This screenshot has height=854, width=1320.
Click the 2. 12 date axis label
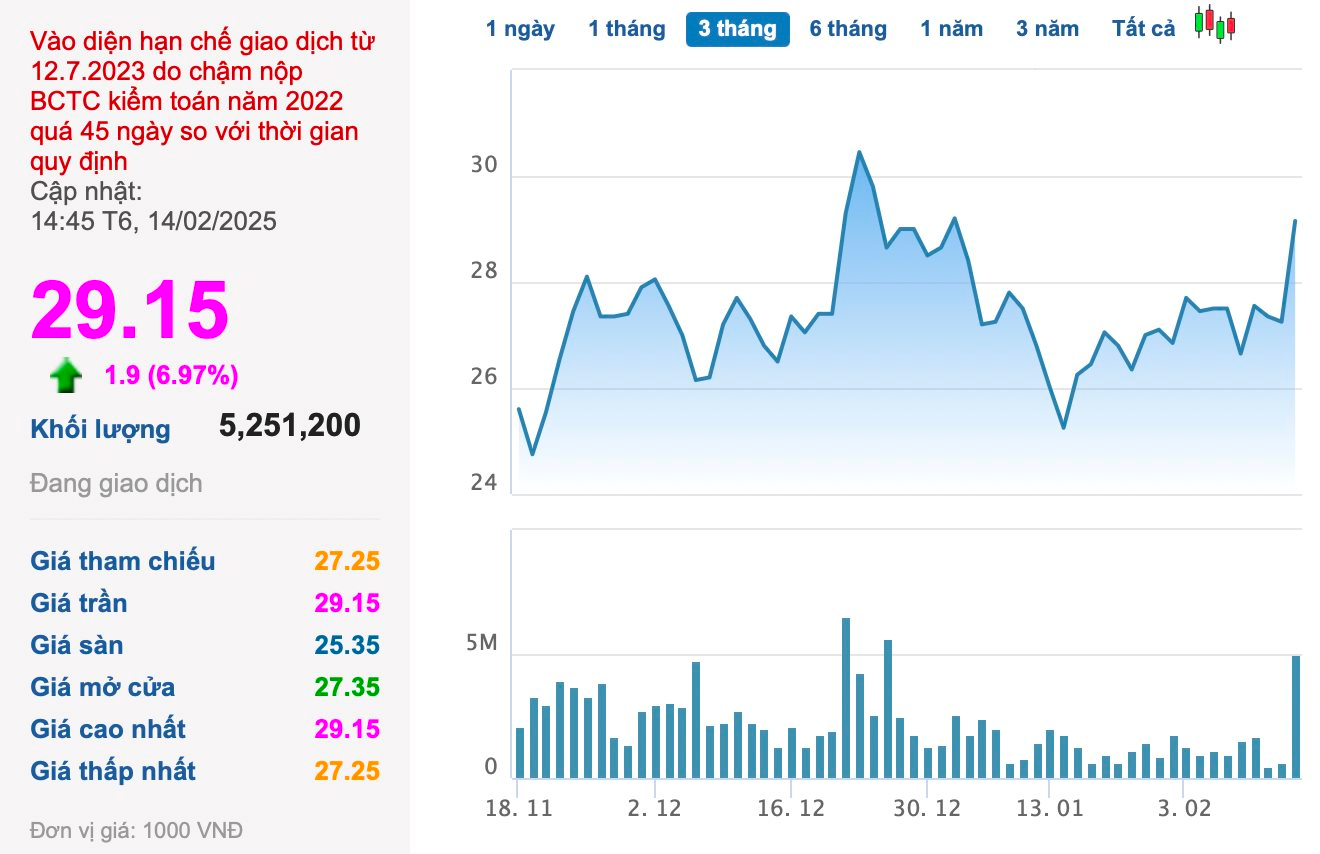(655, 808)
